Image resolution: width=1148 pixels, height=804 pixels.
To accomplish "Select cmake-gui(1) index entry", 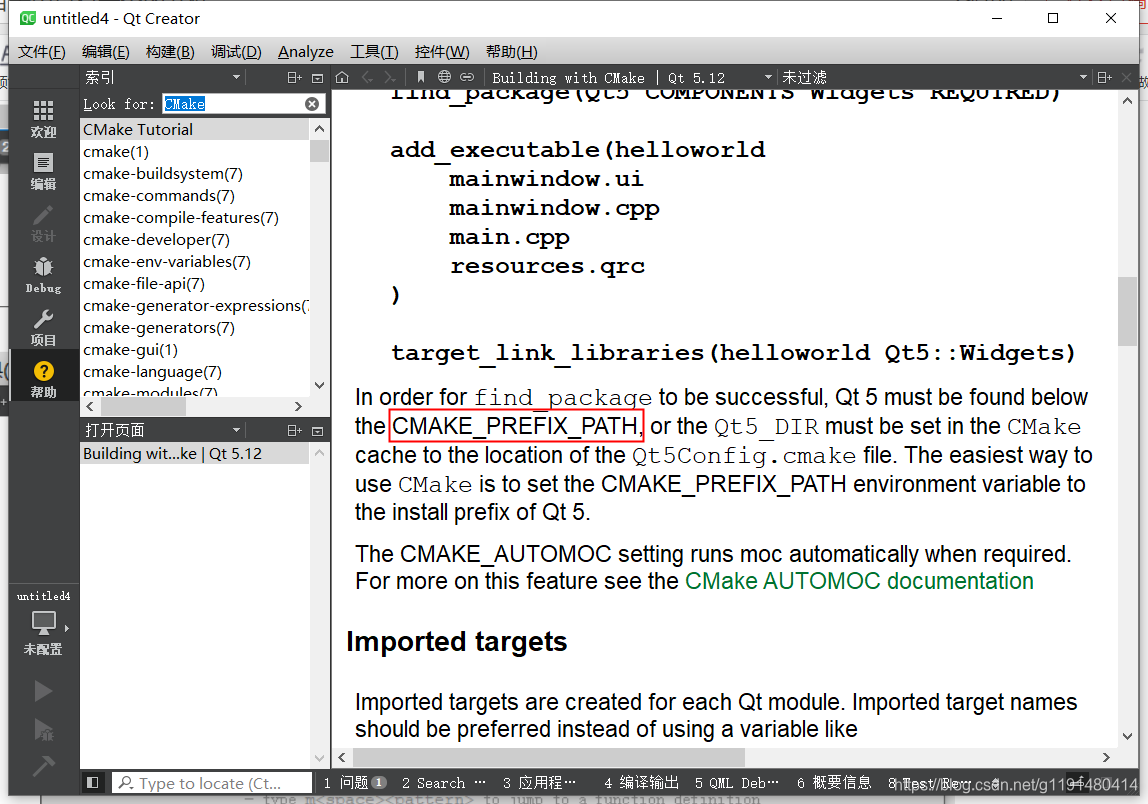I will pos(195,349).
